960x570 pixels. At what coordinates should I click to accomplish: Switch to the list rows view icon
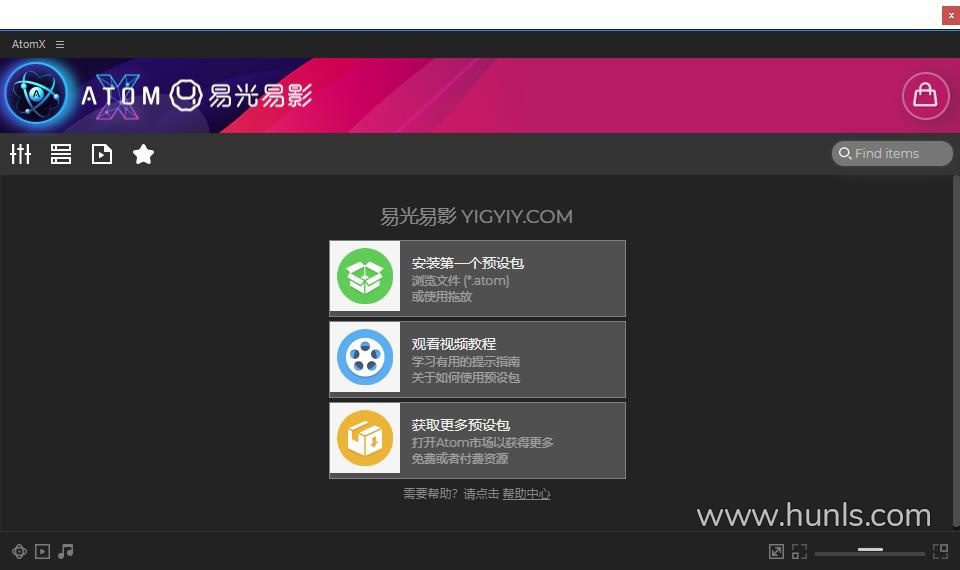(x=61, y=154)
